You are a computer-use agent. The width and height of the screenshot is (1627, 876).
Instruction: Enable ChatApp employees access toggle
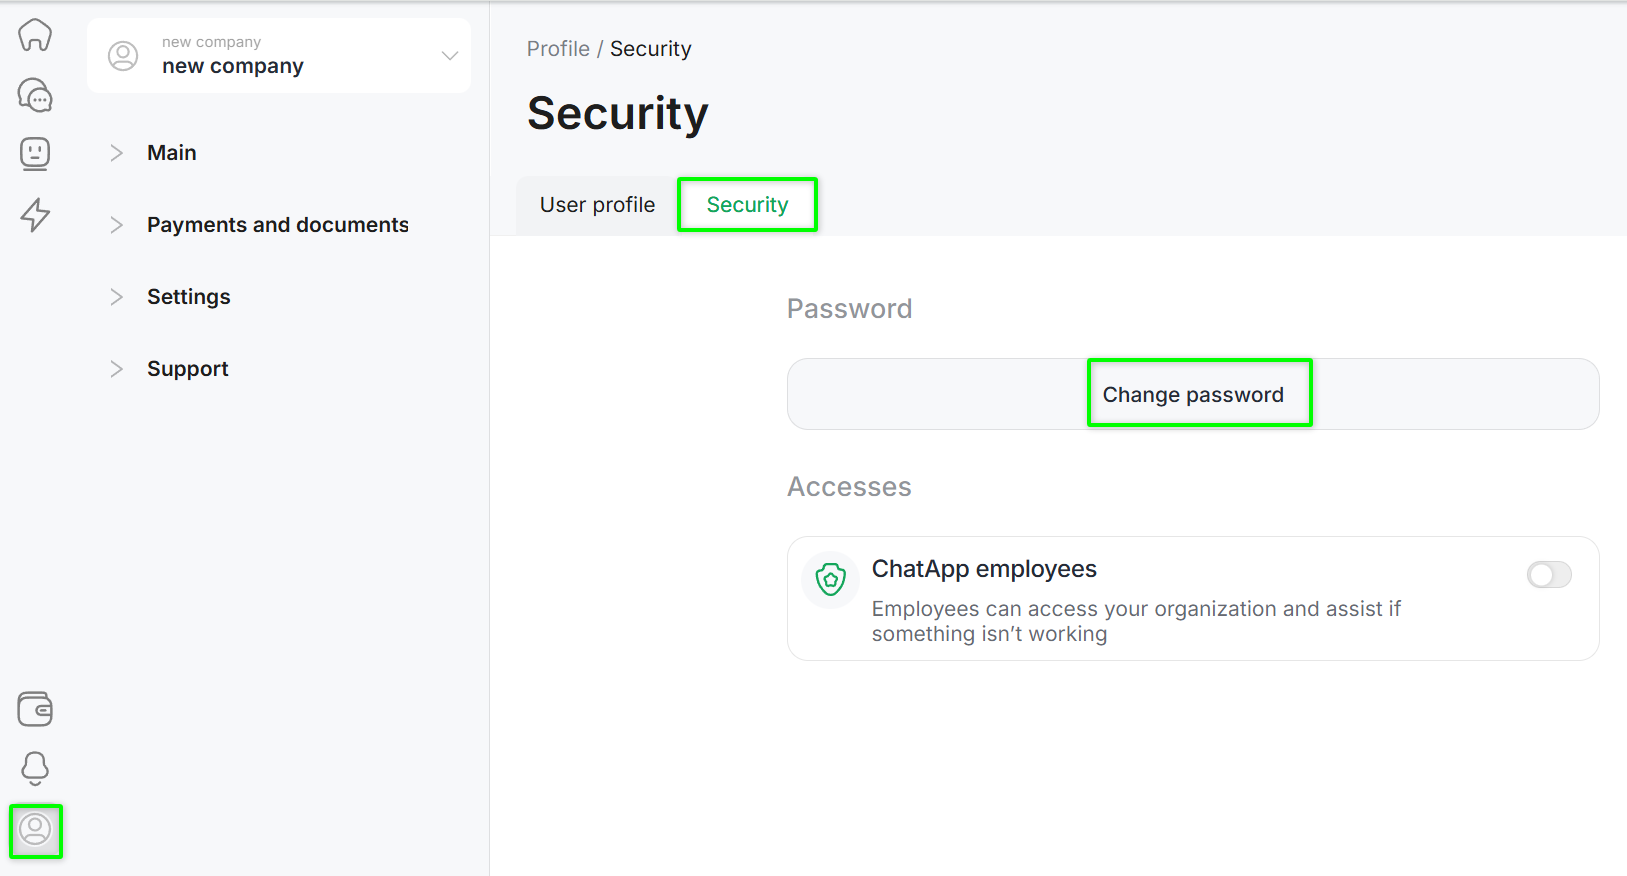pyautogui.click(x=1548, y=575)
